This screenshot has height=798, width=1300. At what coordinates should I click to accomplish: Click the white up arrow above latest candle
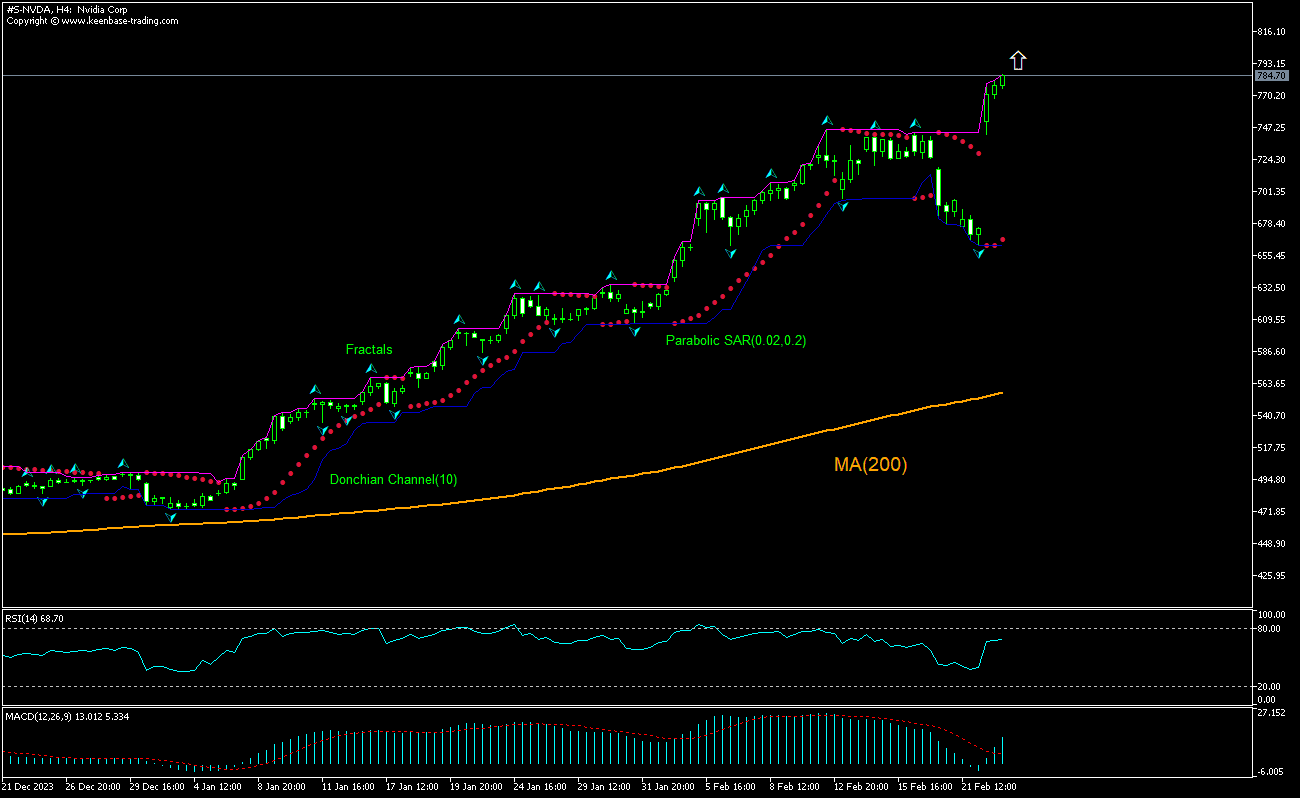tap(1018, 61)
